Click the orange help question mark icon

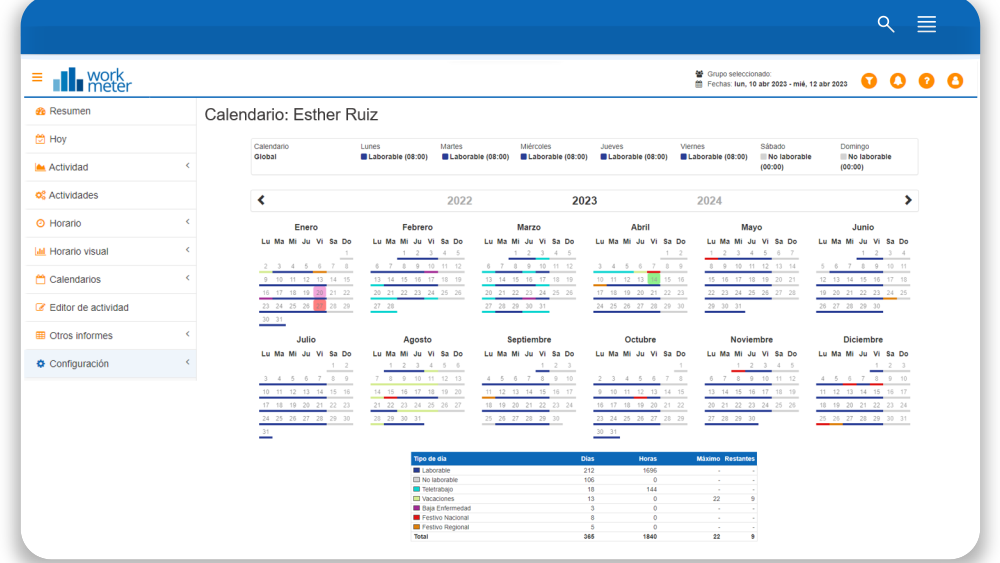point(927,80)
